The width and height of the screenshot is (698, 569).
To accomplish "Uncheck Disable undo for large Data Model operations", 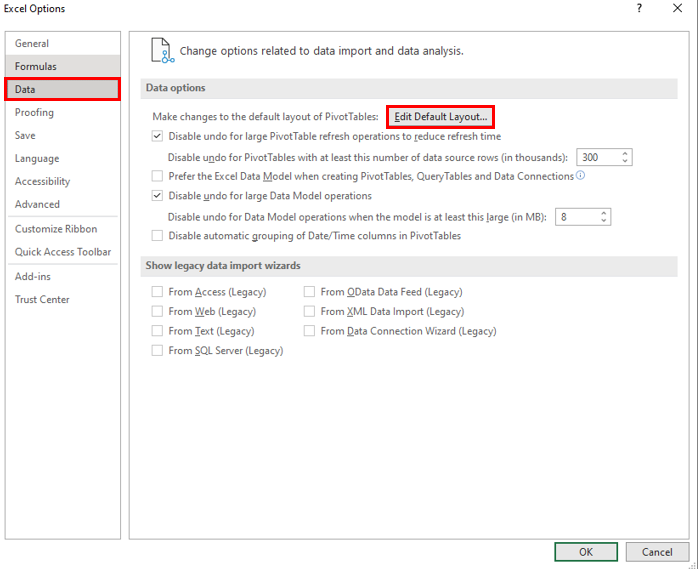I will 157,196.
